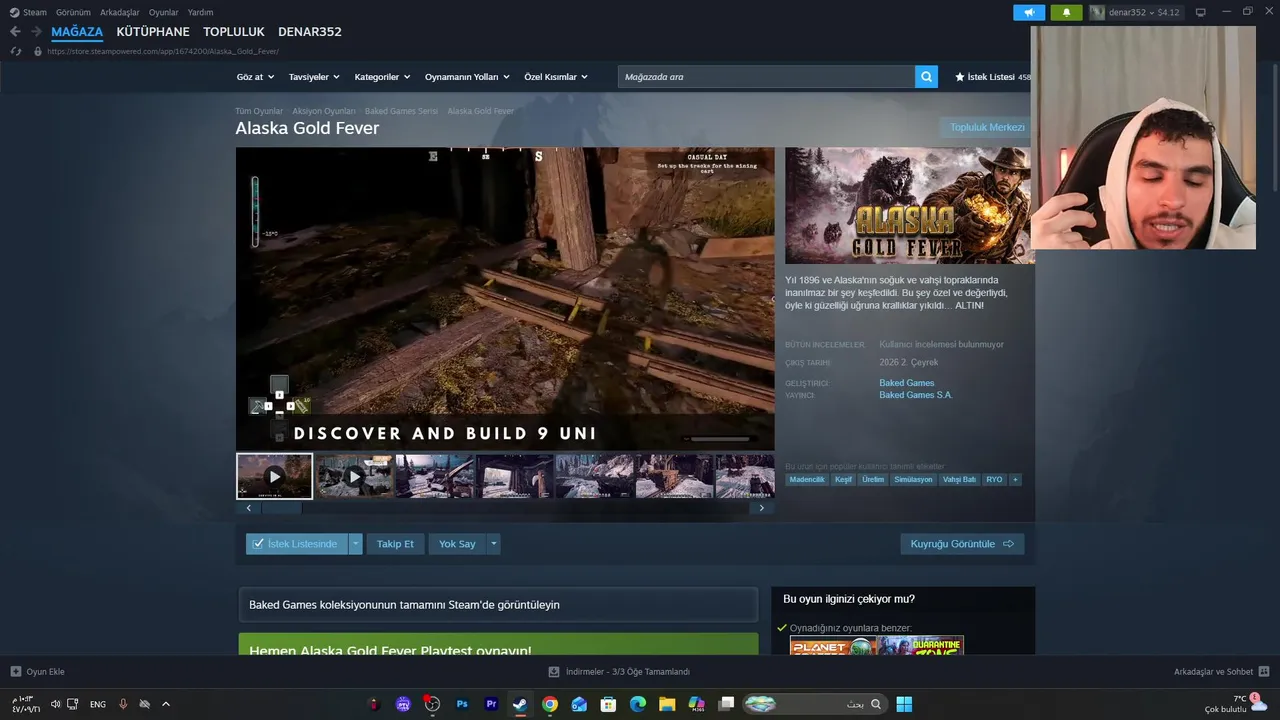The image size is (1280, 720).
Task: Open the Arkadaşlar menu
Action: (x=119, y=12)
